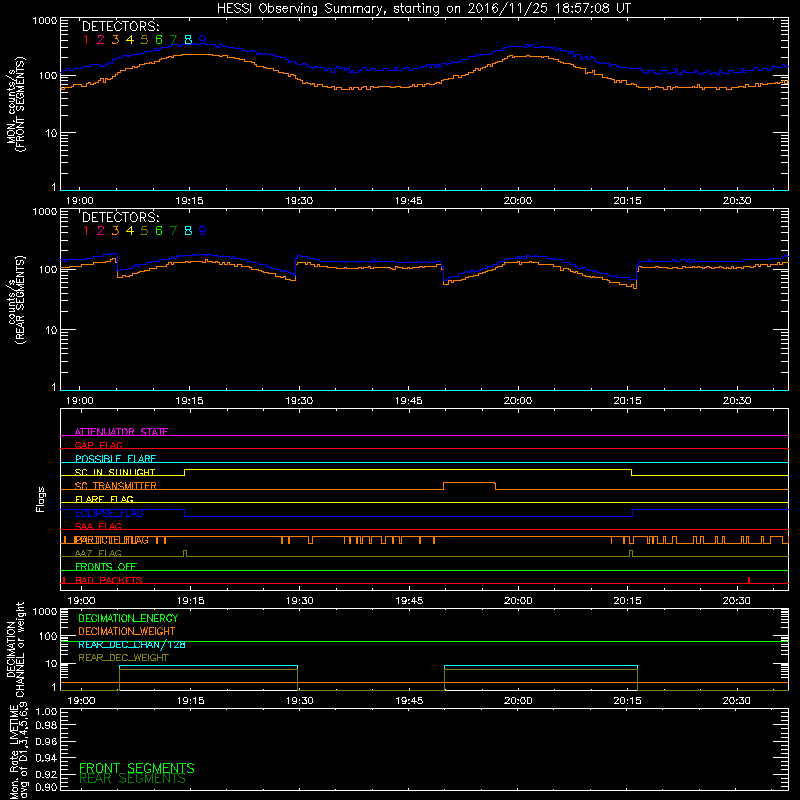Click the REAR_DEC_CHAN/128 legend entry
Viewport: 800px width, 800px height.
[132, 645]
